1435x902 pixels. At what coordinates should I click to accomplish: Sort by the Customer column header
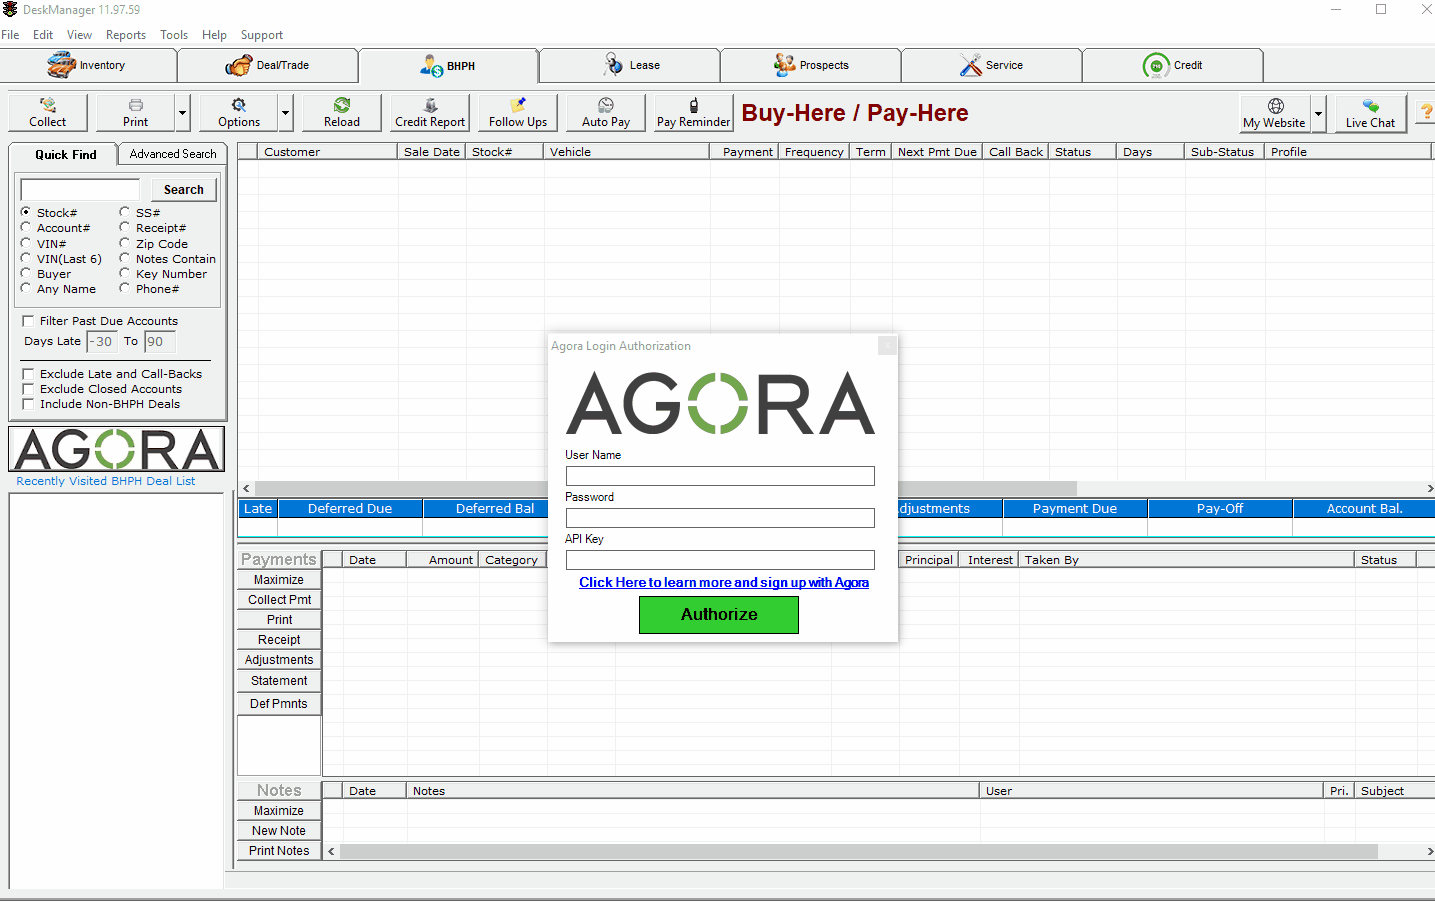click(x=327, y=152)
